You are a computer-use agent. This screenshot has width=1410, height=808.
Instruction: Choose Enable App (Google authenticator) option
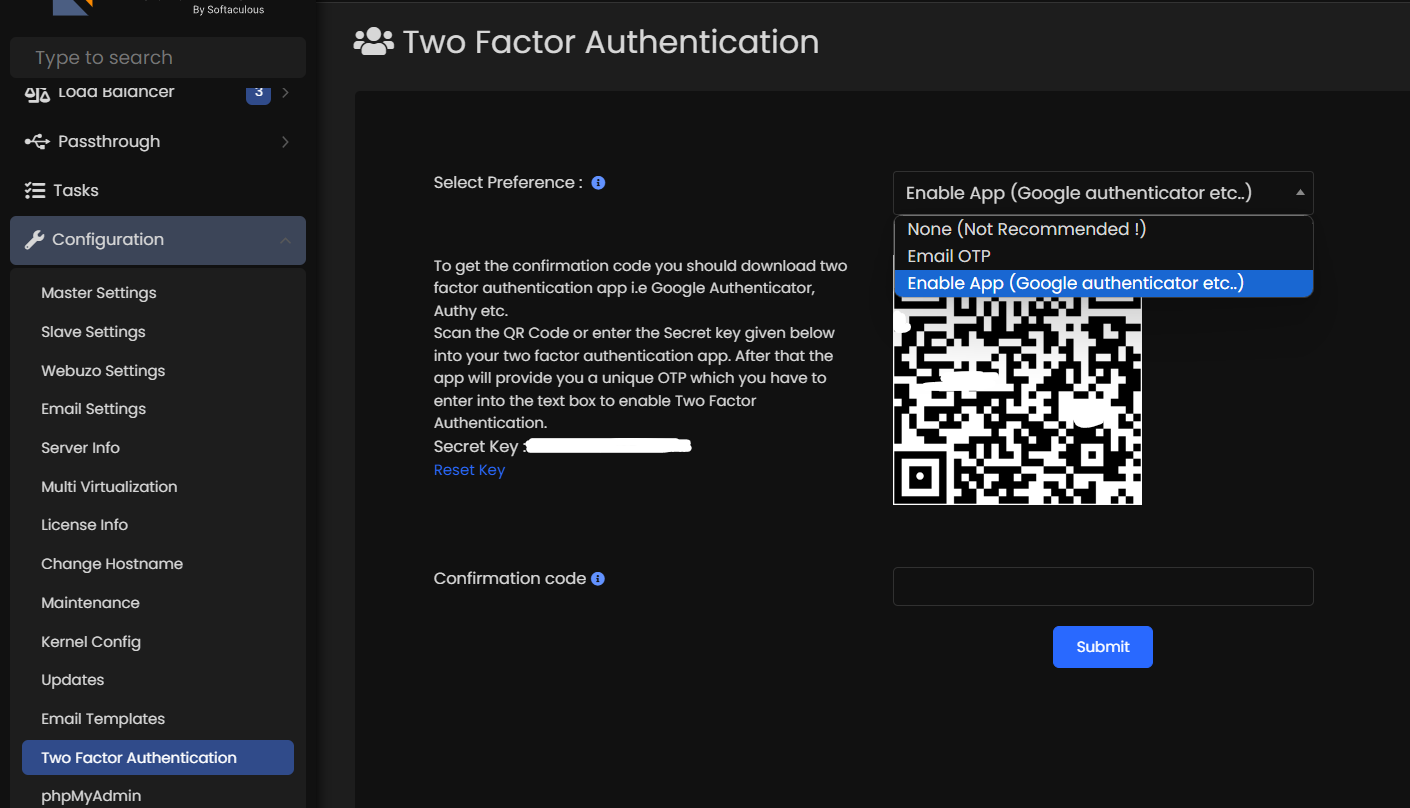click(x=1103, y=283)
